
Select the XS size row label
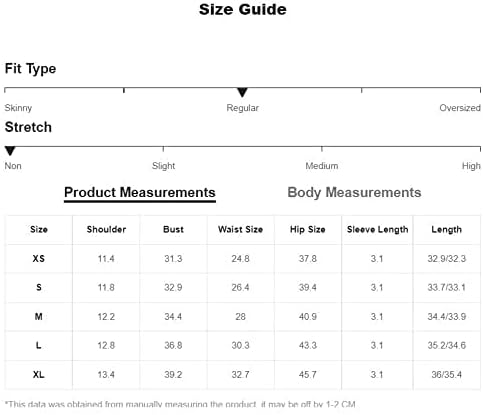pyautogui.click(x=39, y=259)
